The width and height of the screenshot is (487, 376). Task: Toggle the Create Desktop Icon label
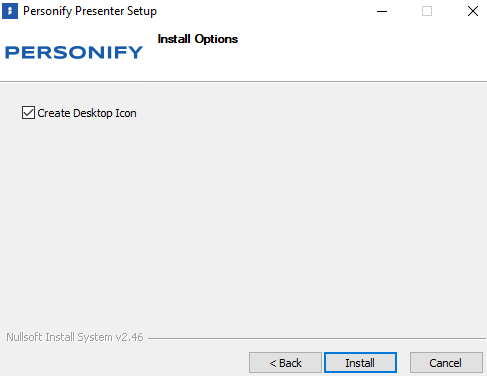[x=87, y=113]
